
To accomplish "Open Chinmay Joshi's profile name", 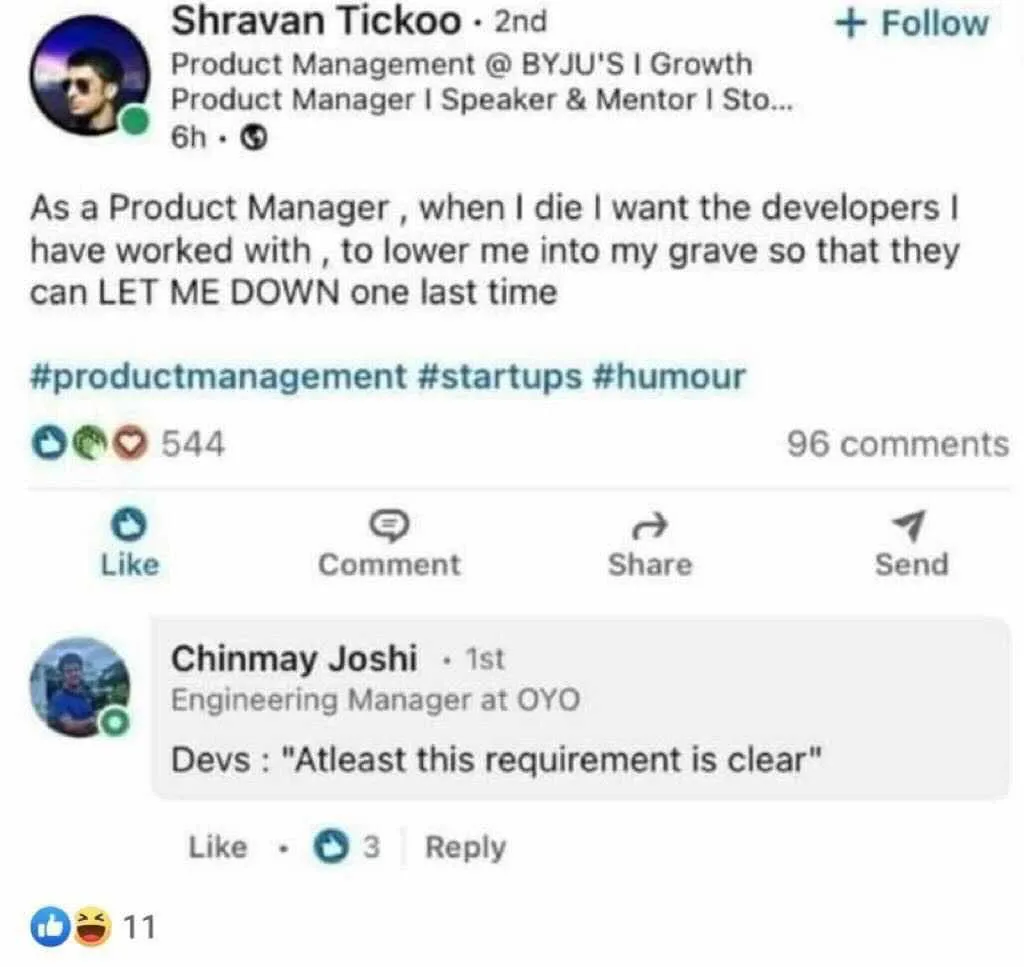I will pos(294,659).
